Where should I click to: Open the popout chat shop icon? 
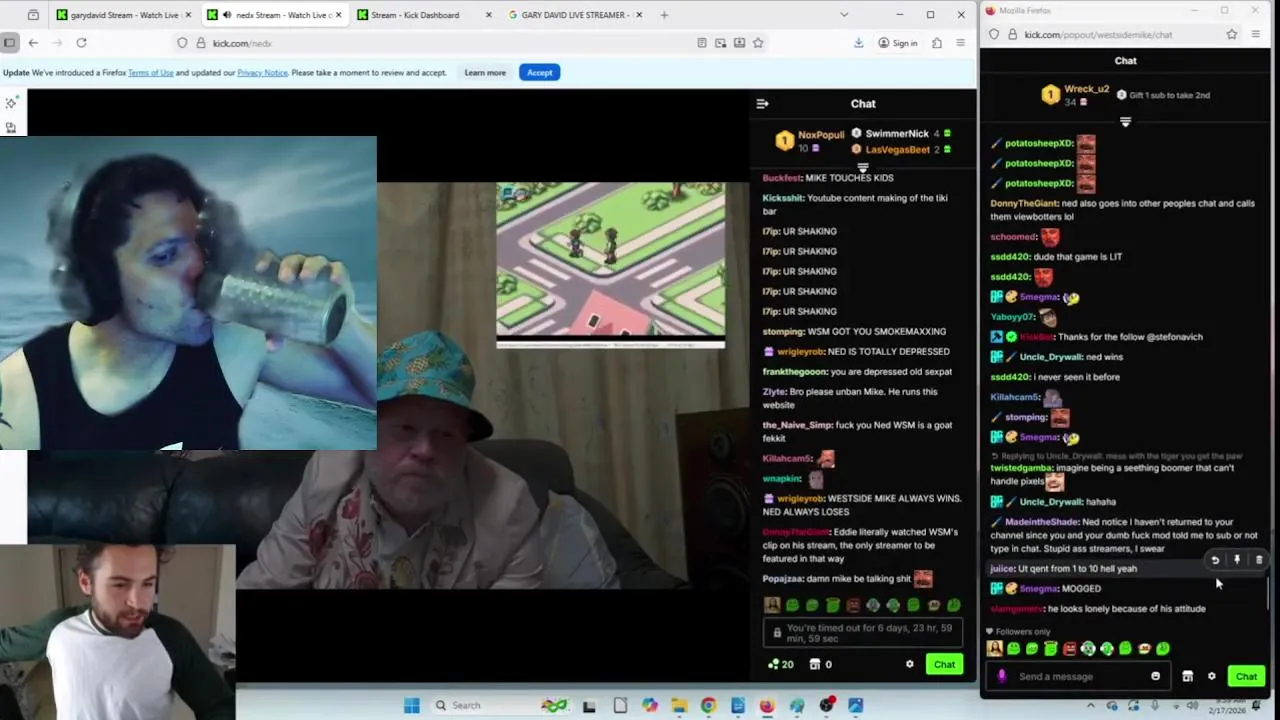point(1187,677)
